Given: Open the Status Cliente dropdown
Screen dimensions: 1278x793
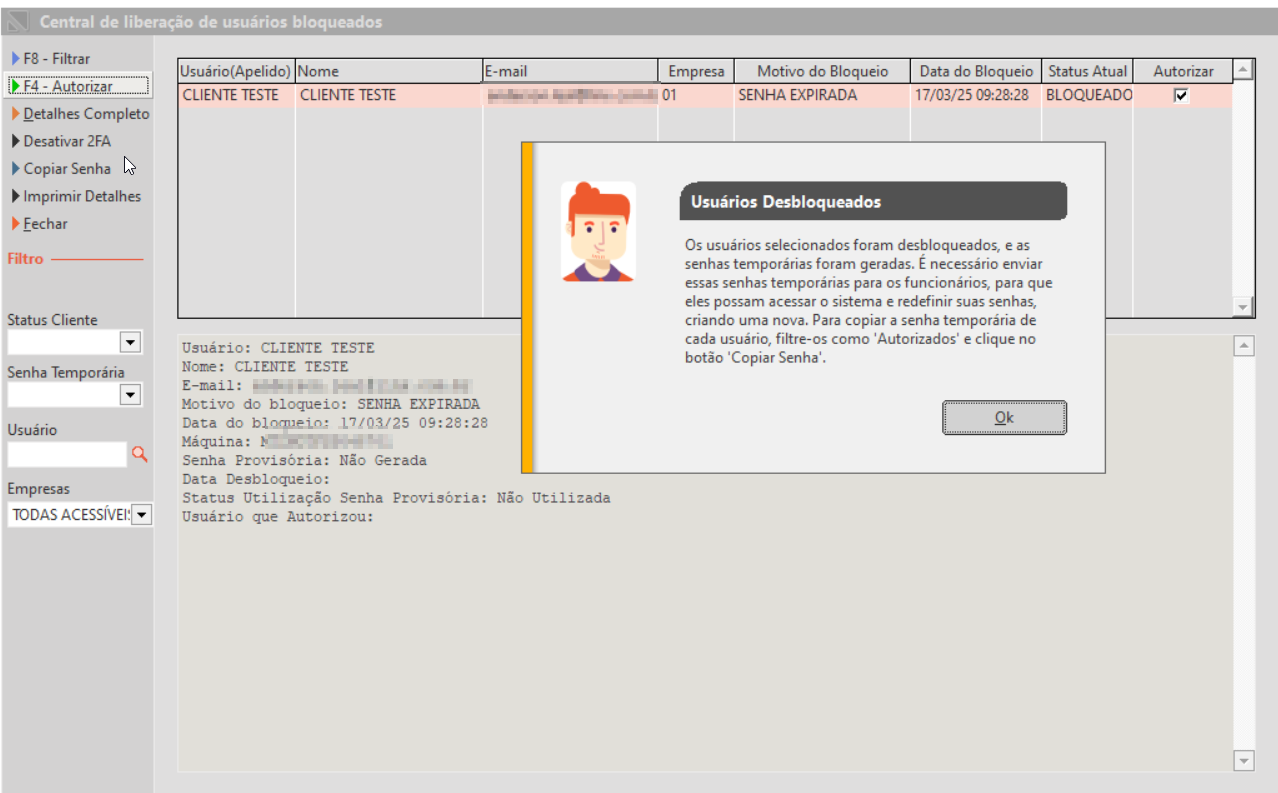Looking at the screenshot, I should 130,343.
